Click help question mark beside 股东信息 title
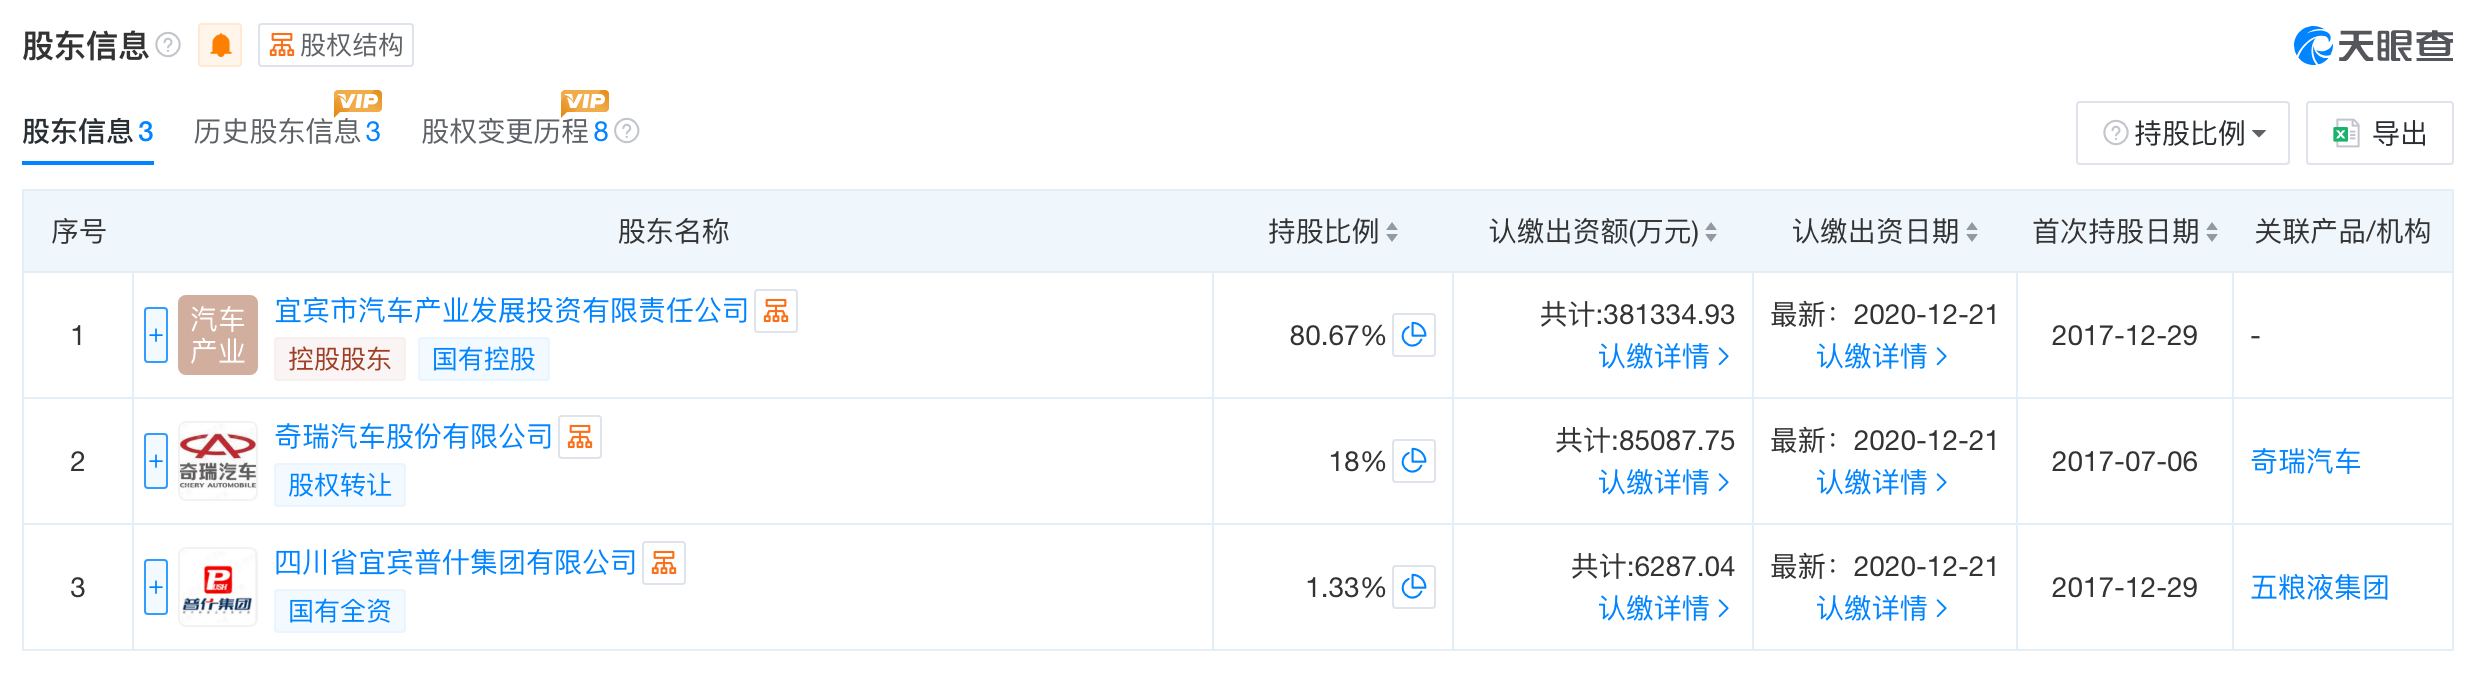 (x=169, y=45)
